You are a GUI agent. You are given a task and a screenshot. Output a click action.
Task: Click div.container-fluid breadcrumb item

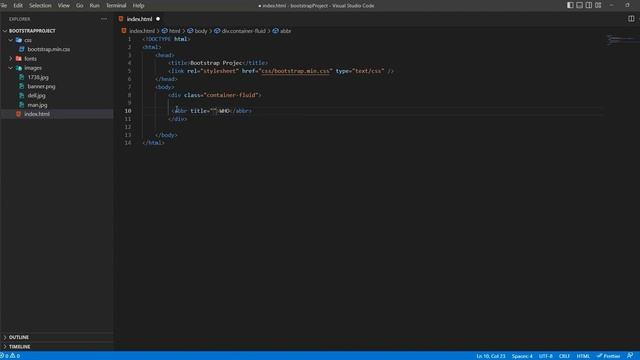pyautogui.click(x=243, y=31)
